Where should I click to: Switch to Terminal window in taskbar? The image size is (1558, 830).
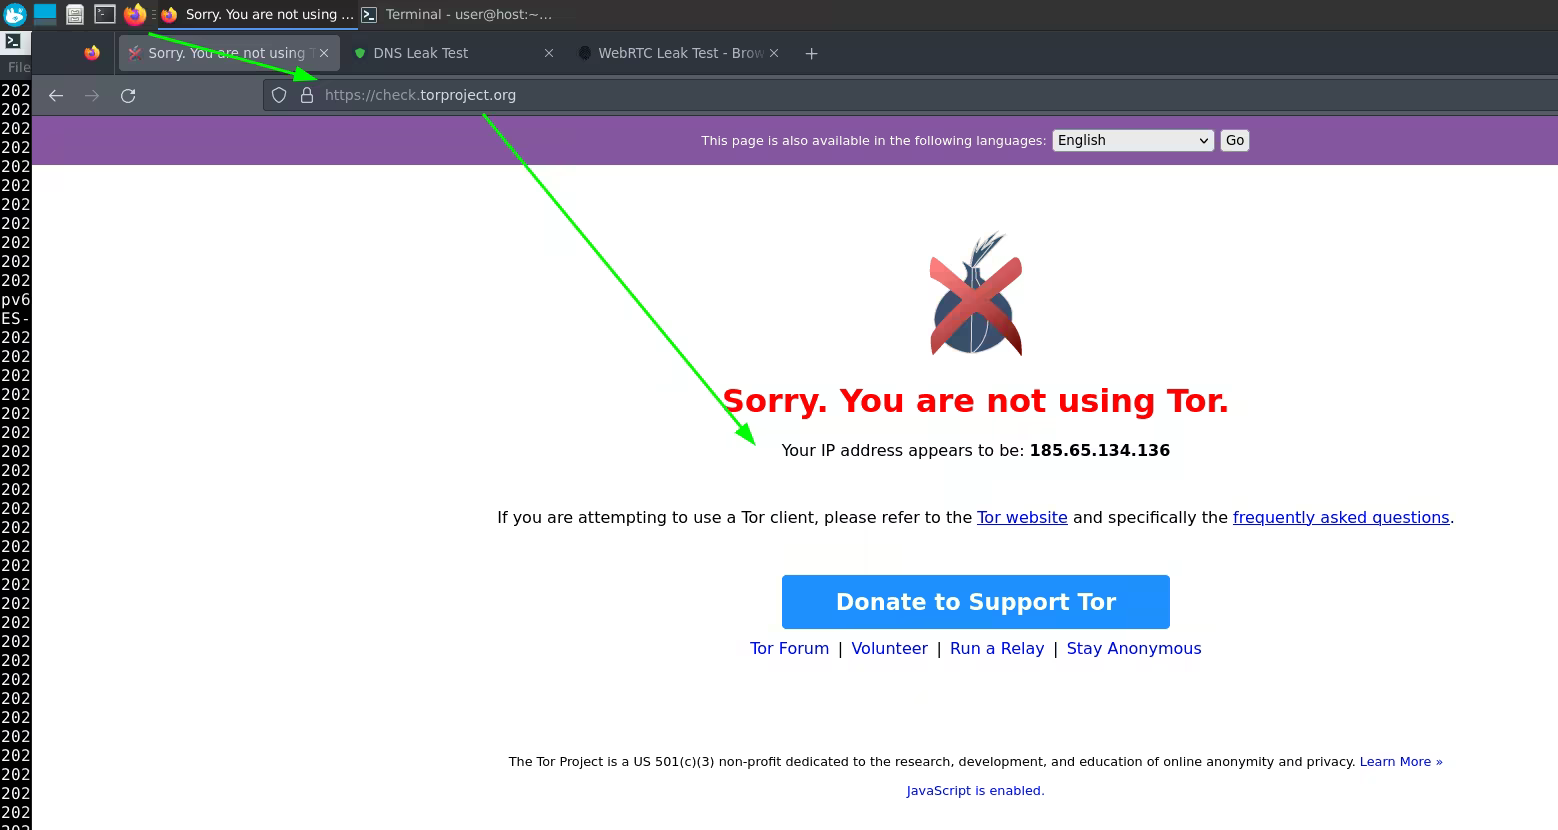pyautogui.click(x=457, y=14)
